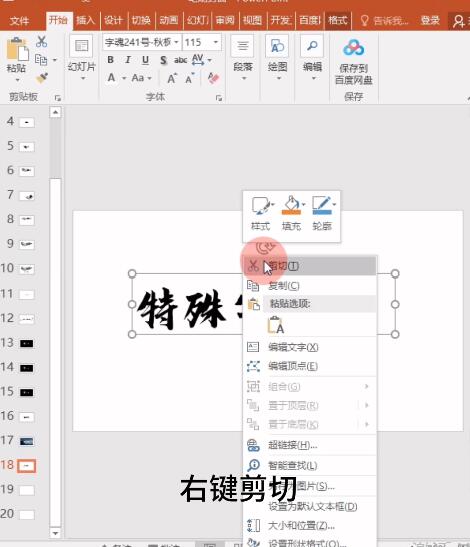Clear all formatting eraser icon
Viewport: 470px width, 547px height.
[213, 78]
